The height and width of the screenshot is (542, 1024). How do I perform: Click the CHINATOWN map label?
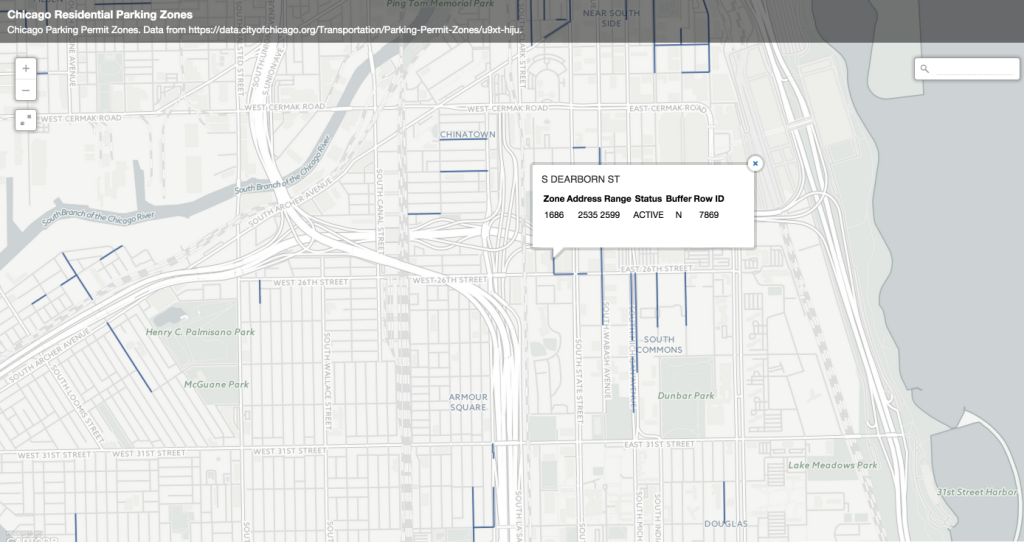coord(468,135)
